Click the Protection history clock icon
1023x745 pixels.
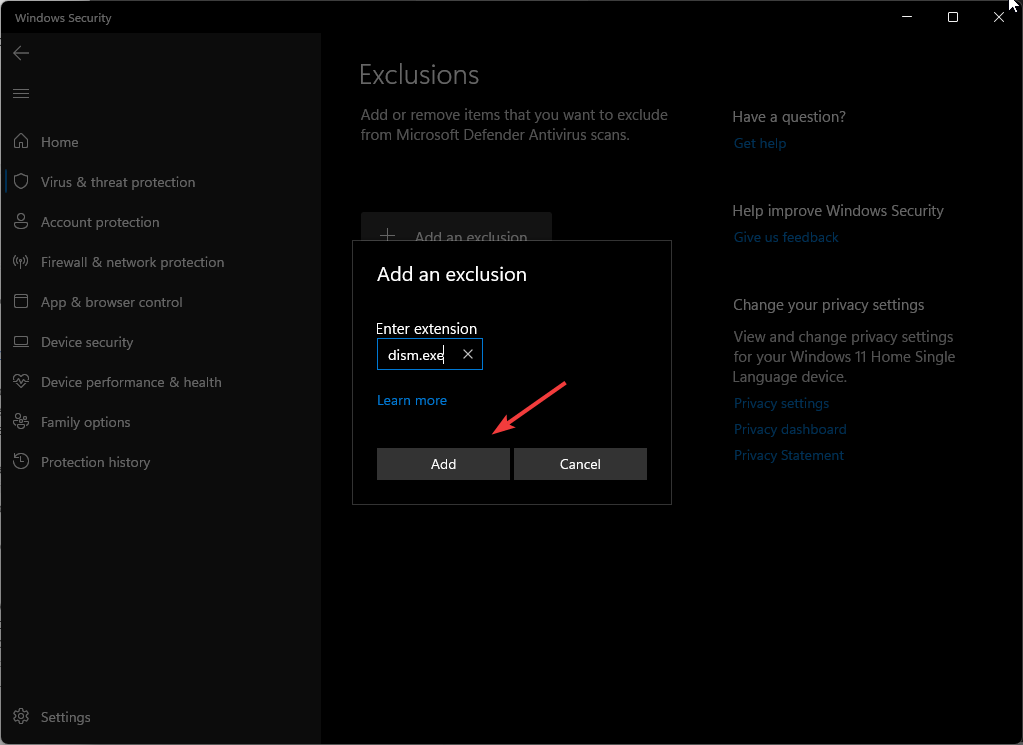point(21,461)
